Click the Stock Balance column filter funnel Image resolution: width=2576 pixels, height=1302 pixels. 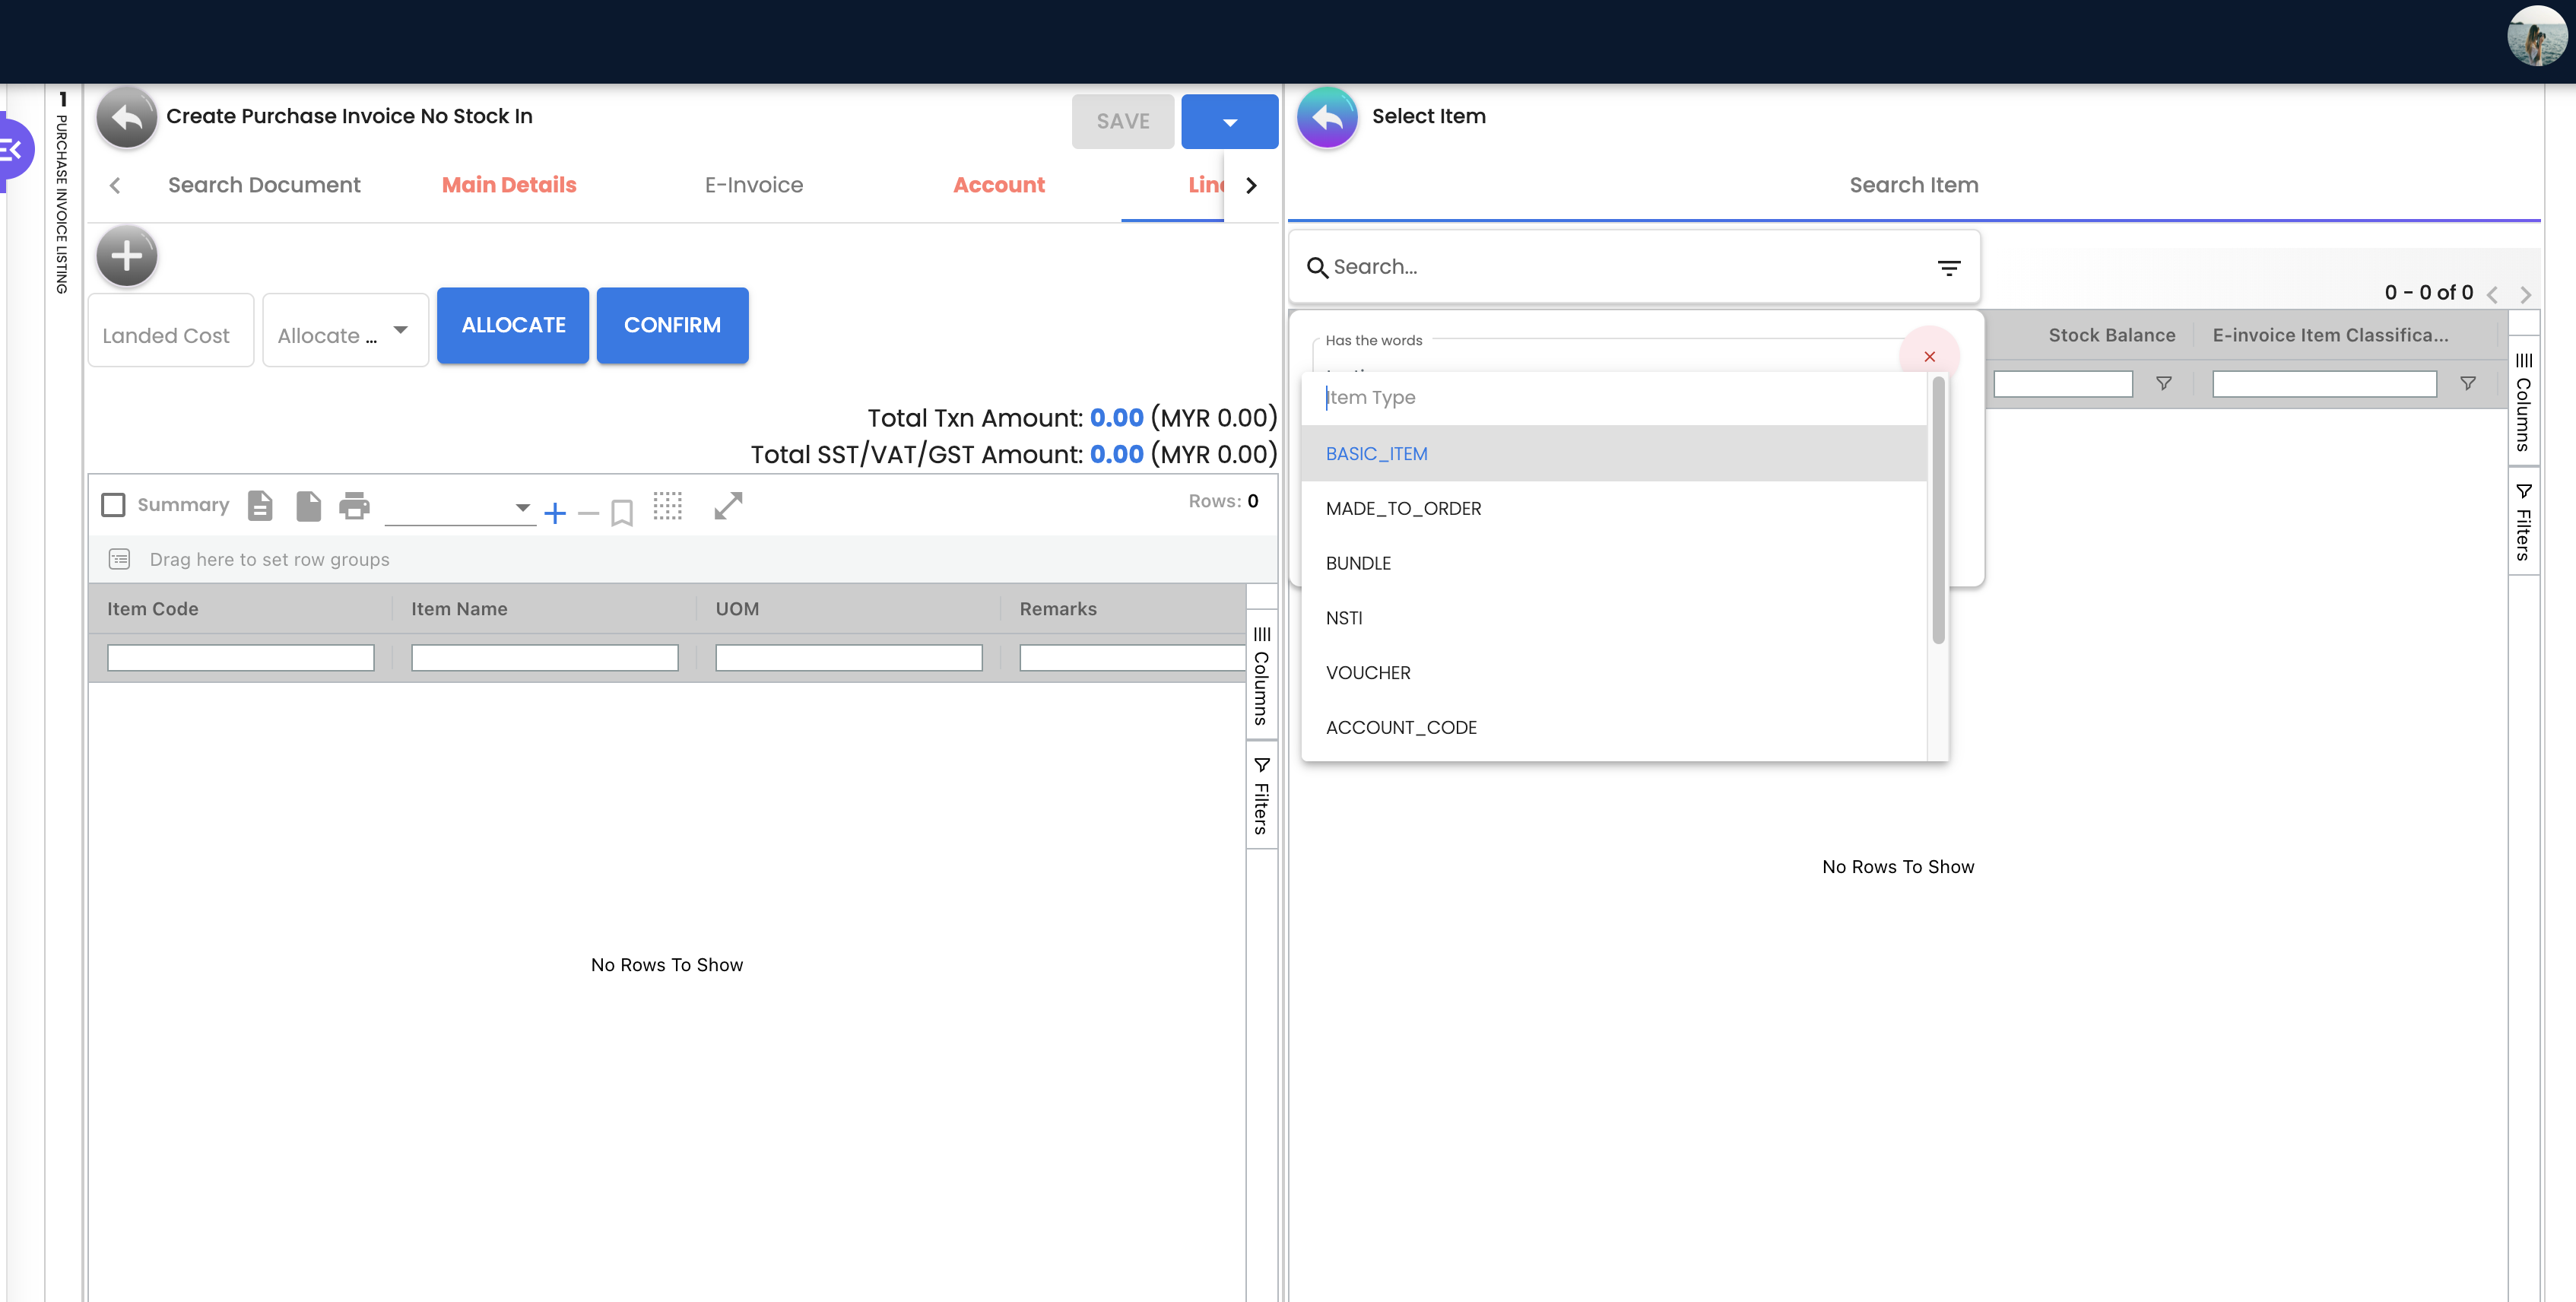point(2164,384)
